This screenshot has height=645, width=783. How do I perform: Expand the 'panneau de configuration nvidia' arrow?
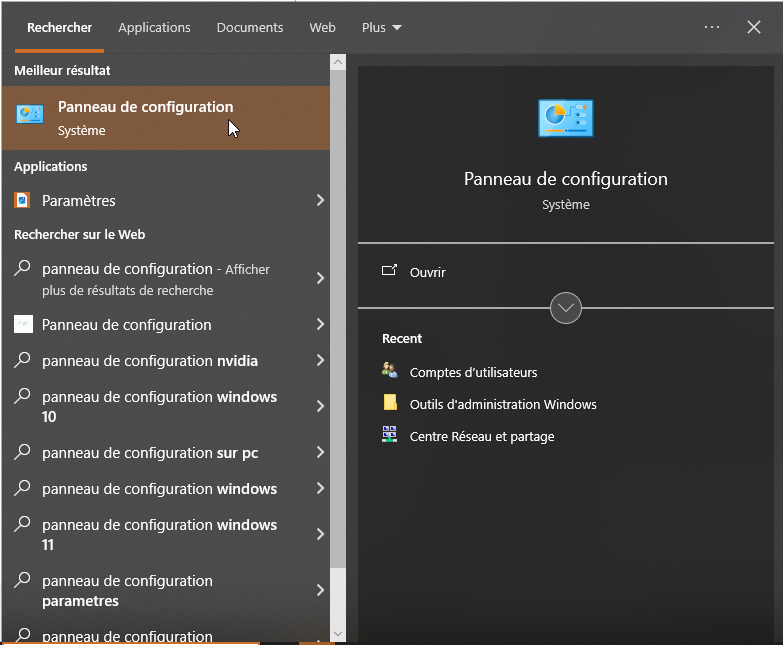coord(320,361)
